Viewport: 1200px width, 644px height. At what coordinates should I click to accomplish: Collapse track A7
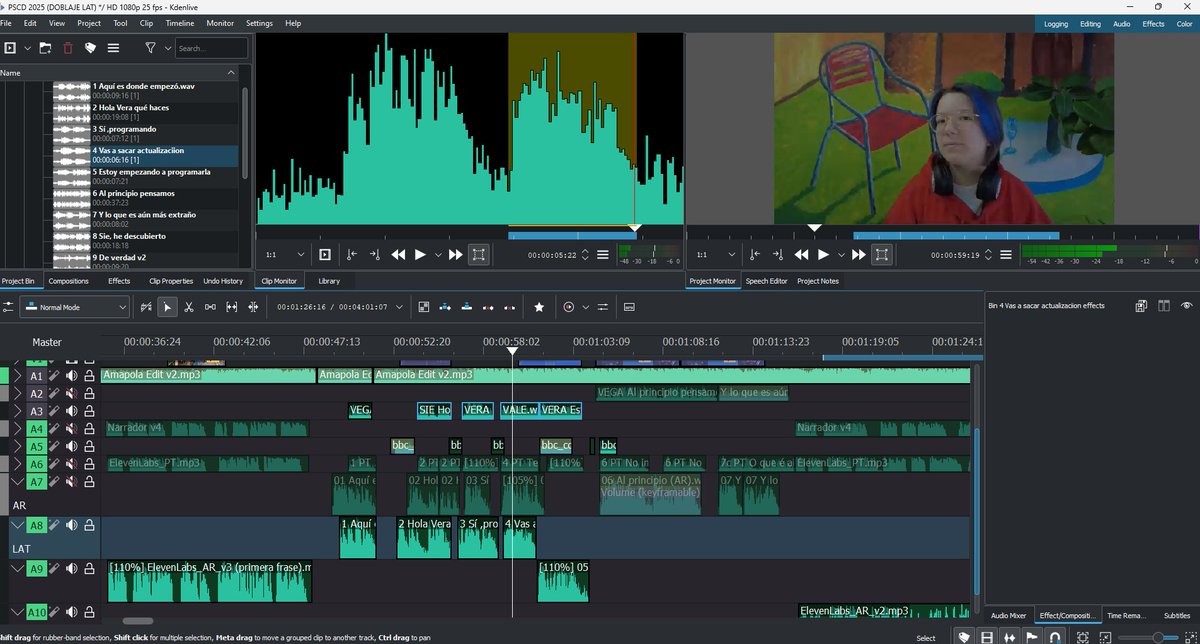(17, 482)
